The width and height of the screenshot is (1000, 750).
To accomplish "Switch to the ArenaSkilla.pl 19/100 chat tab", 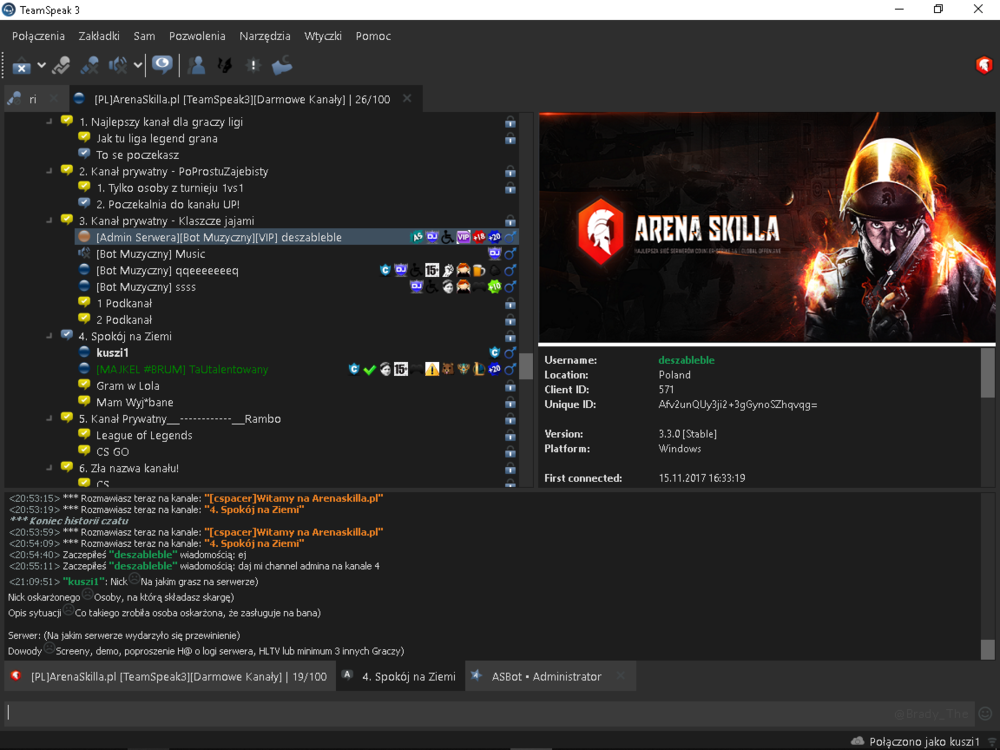I will 170,677.
